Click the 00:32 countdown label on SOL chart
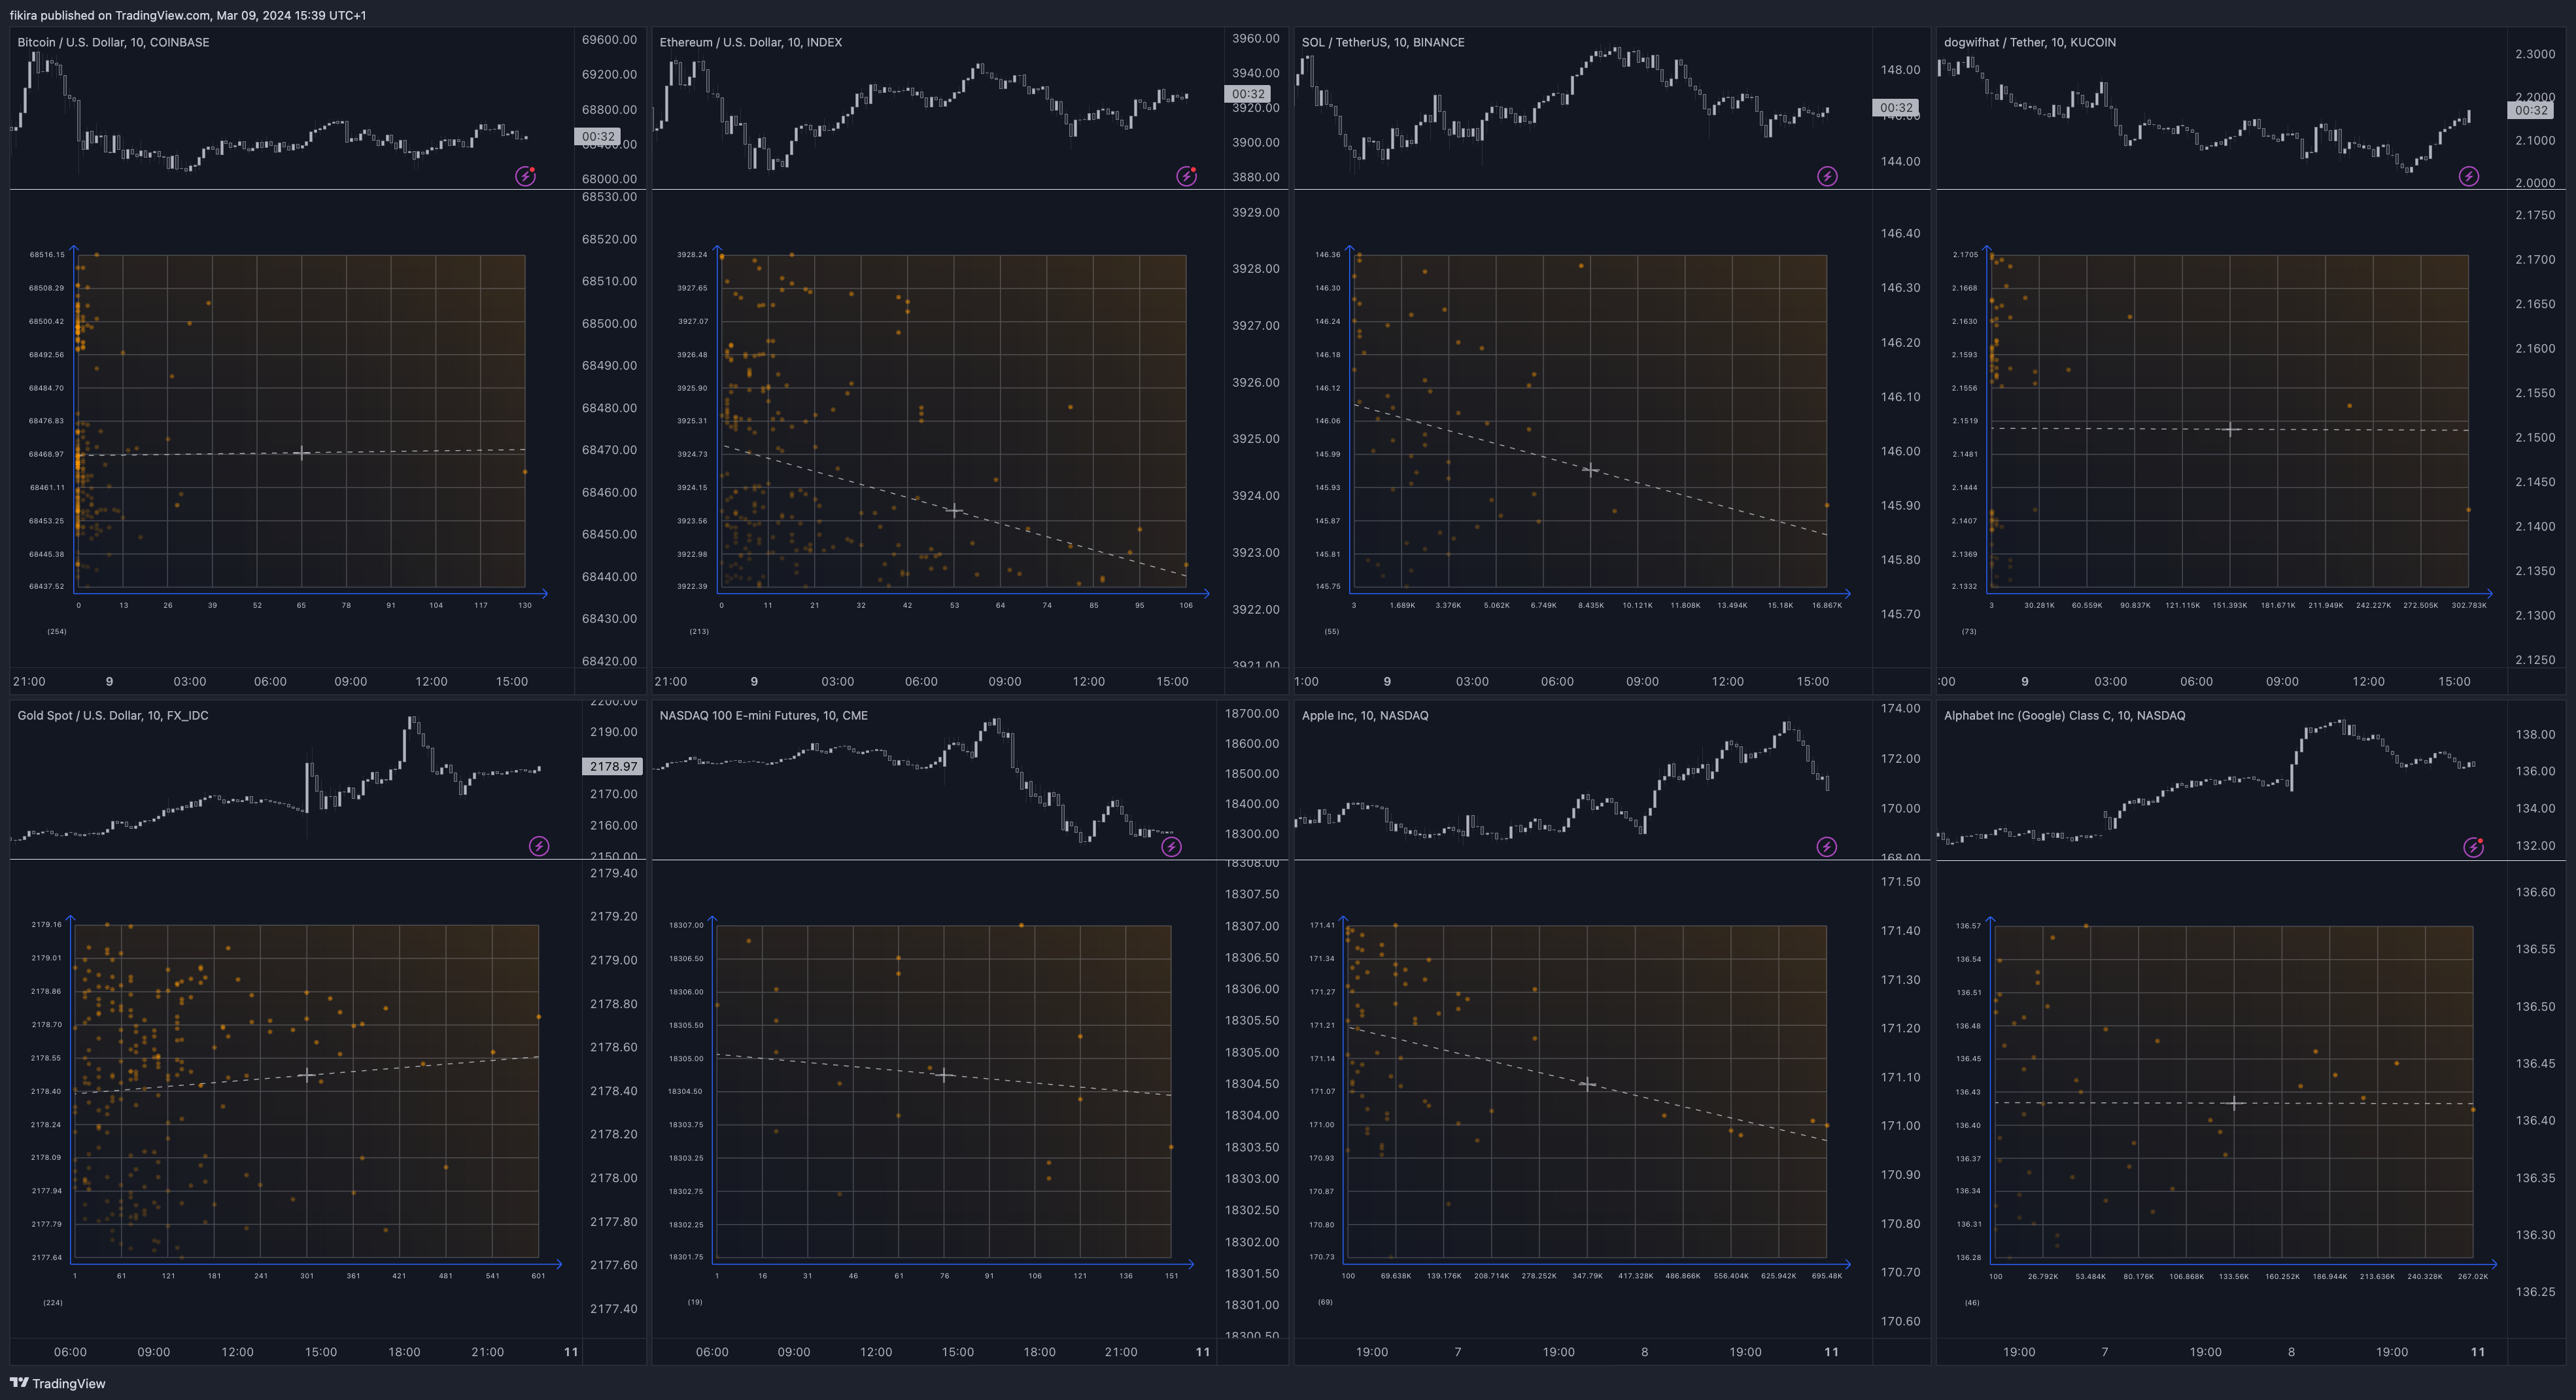This screenshot has width=2576, height=1400. [x=1896, y=107]
